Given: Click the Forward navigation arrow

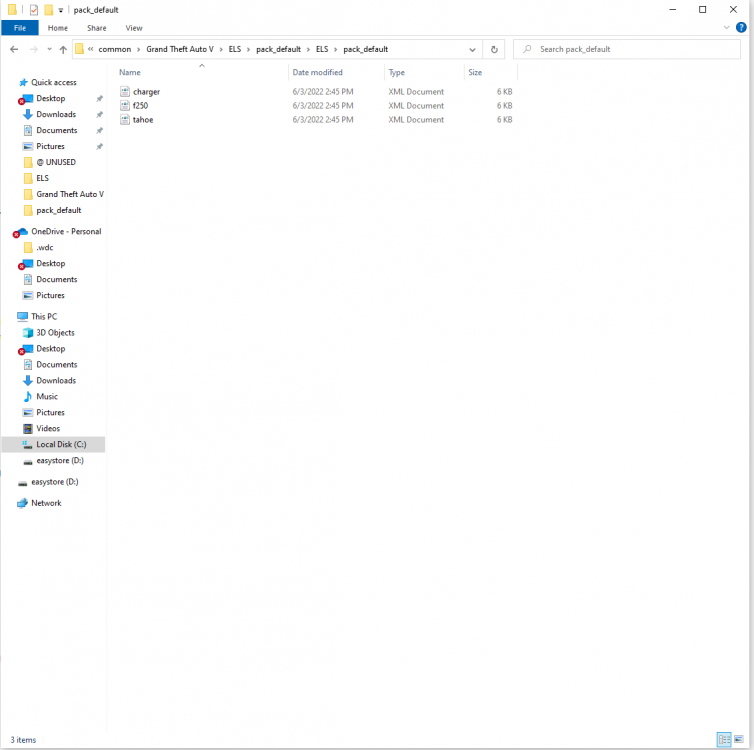Looking at the screenshot, I should coord(33,49).
